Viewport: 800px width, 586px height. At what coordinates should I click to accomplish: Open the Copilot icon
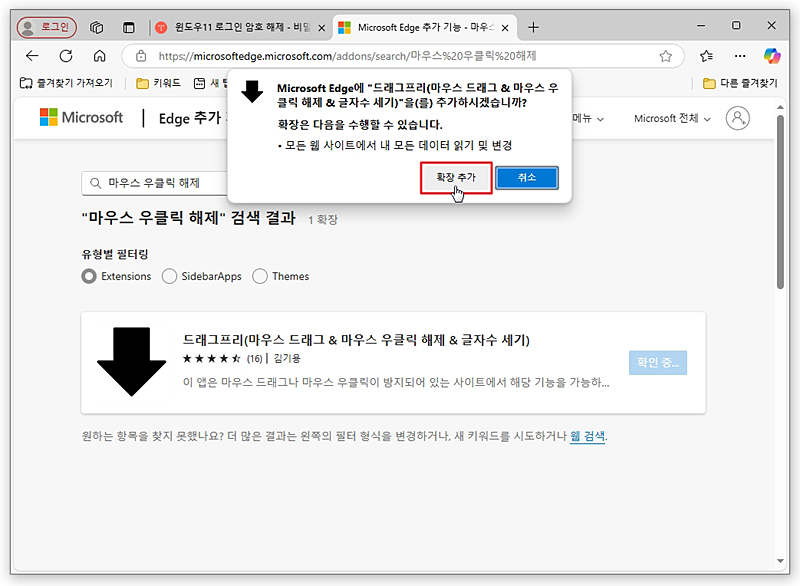[x=772, y=56]
